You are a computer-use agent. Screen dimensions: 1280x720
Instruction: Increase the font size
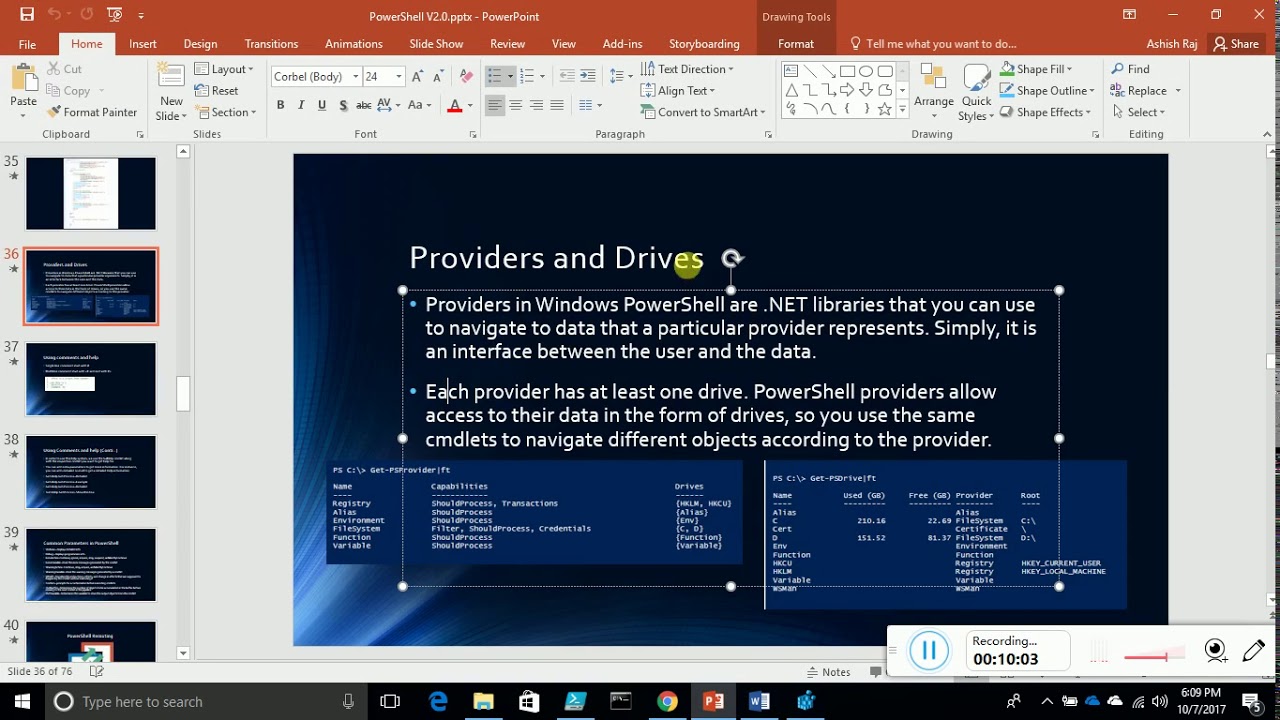(418, 76)
